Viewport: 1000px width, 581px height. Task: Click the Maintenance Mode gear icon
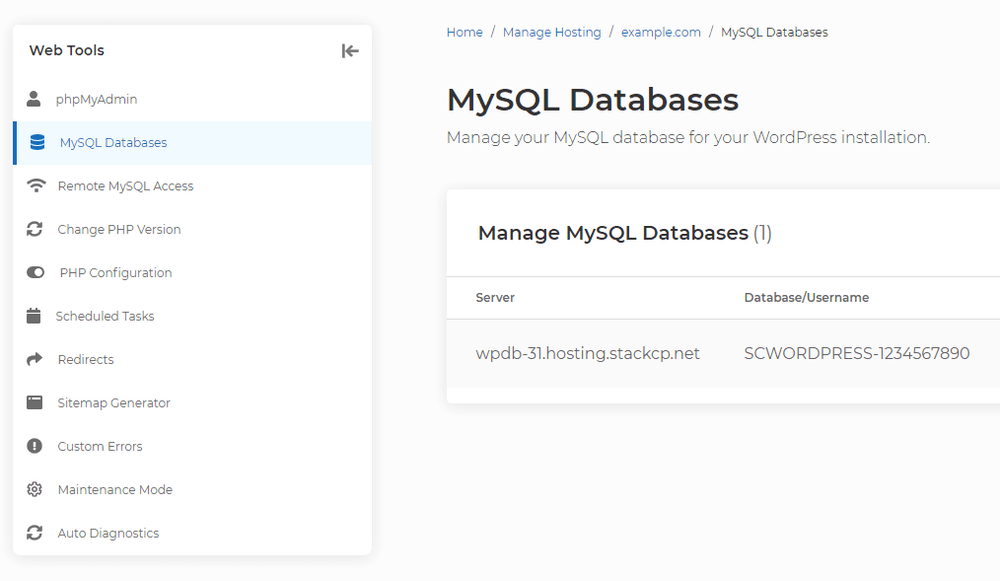35,490
